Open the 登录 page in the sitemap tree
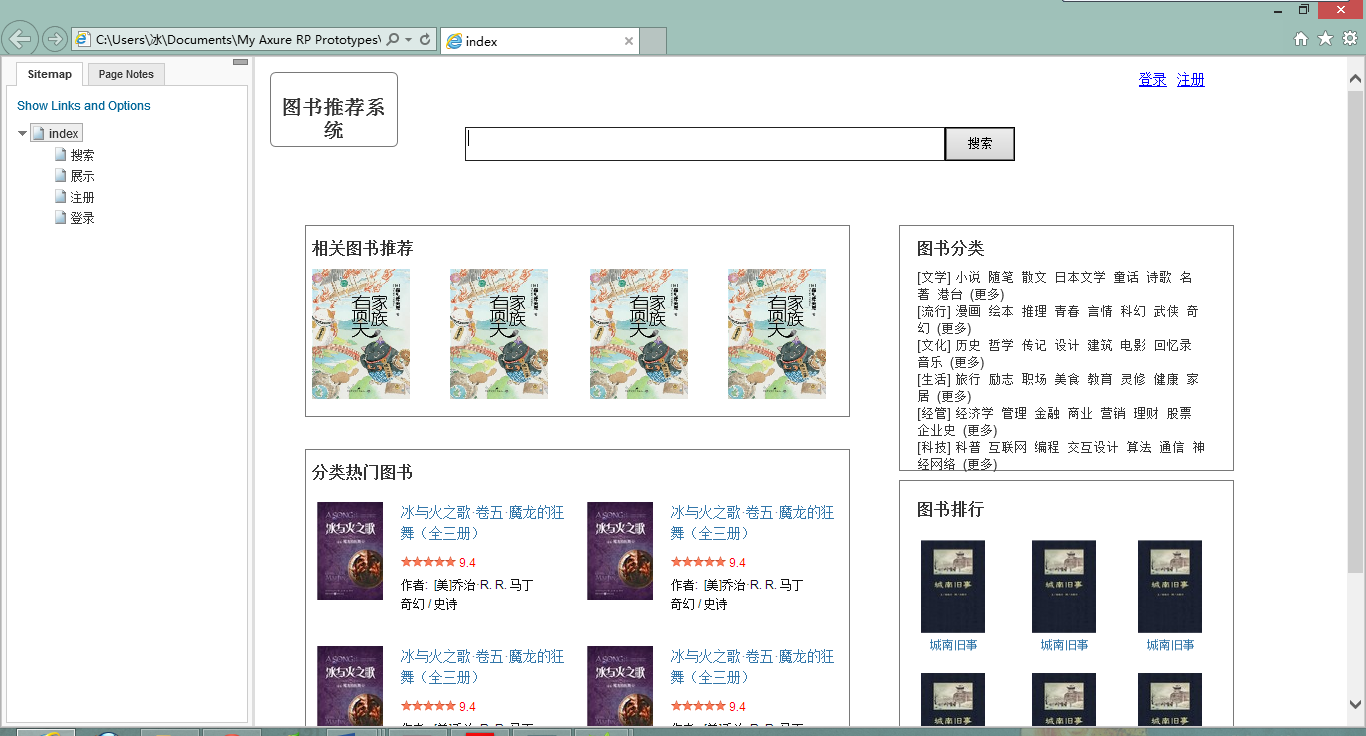Image resolution: width=1366 pixels, height=736 pixels. tap(82, 218)
